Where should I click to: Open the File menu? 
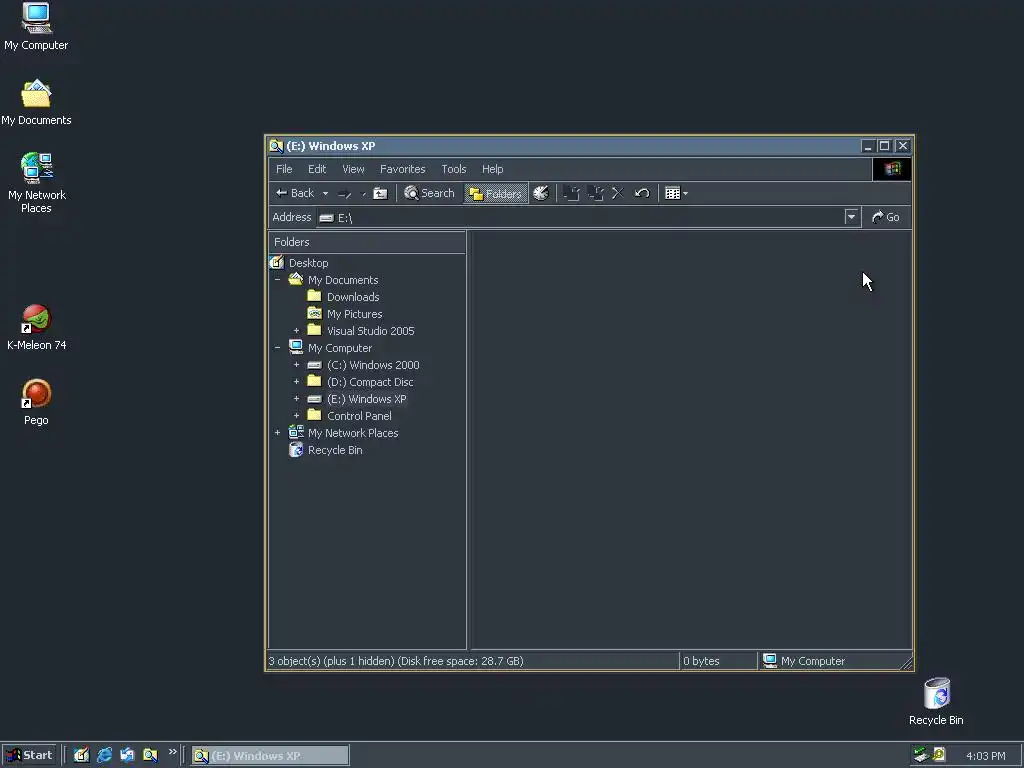point(284,169)
